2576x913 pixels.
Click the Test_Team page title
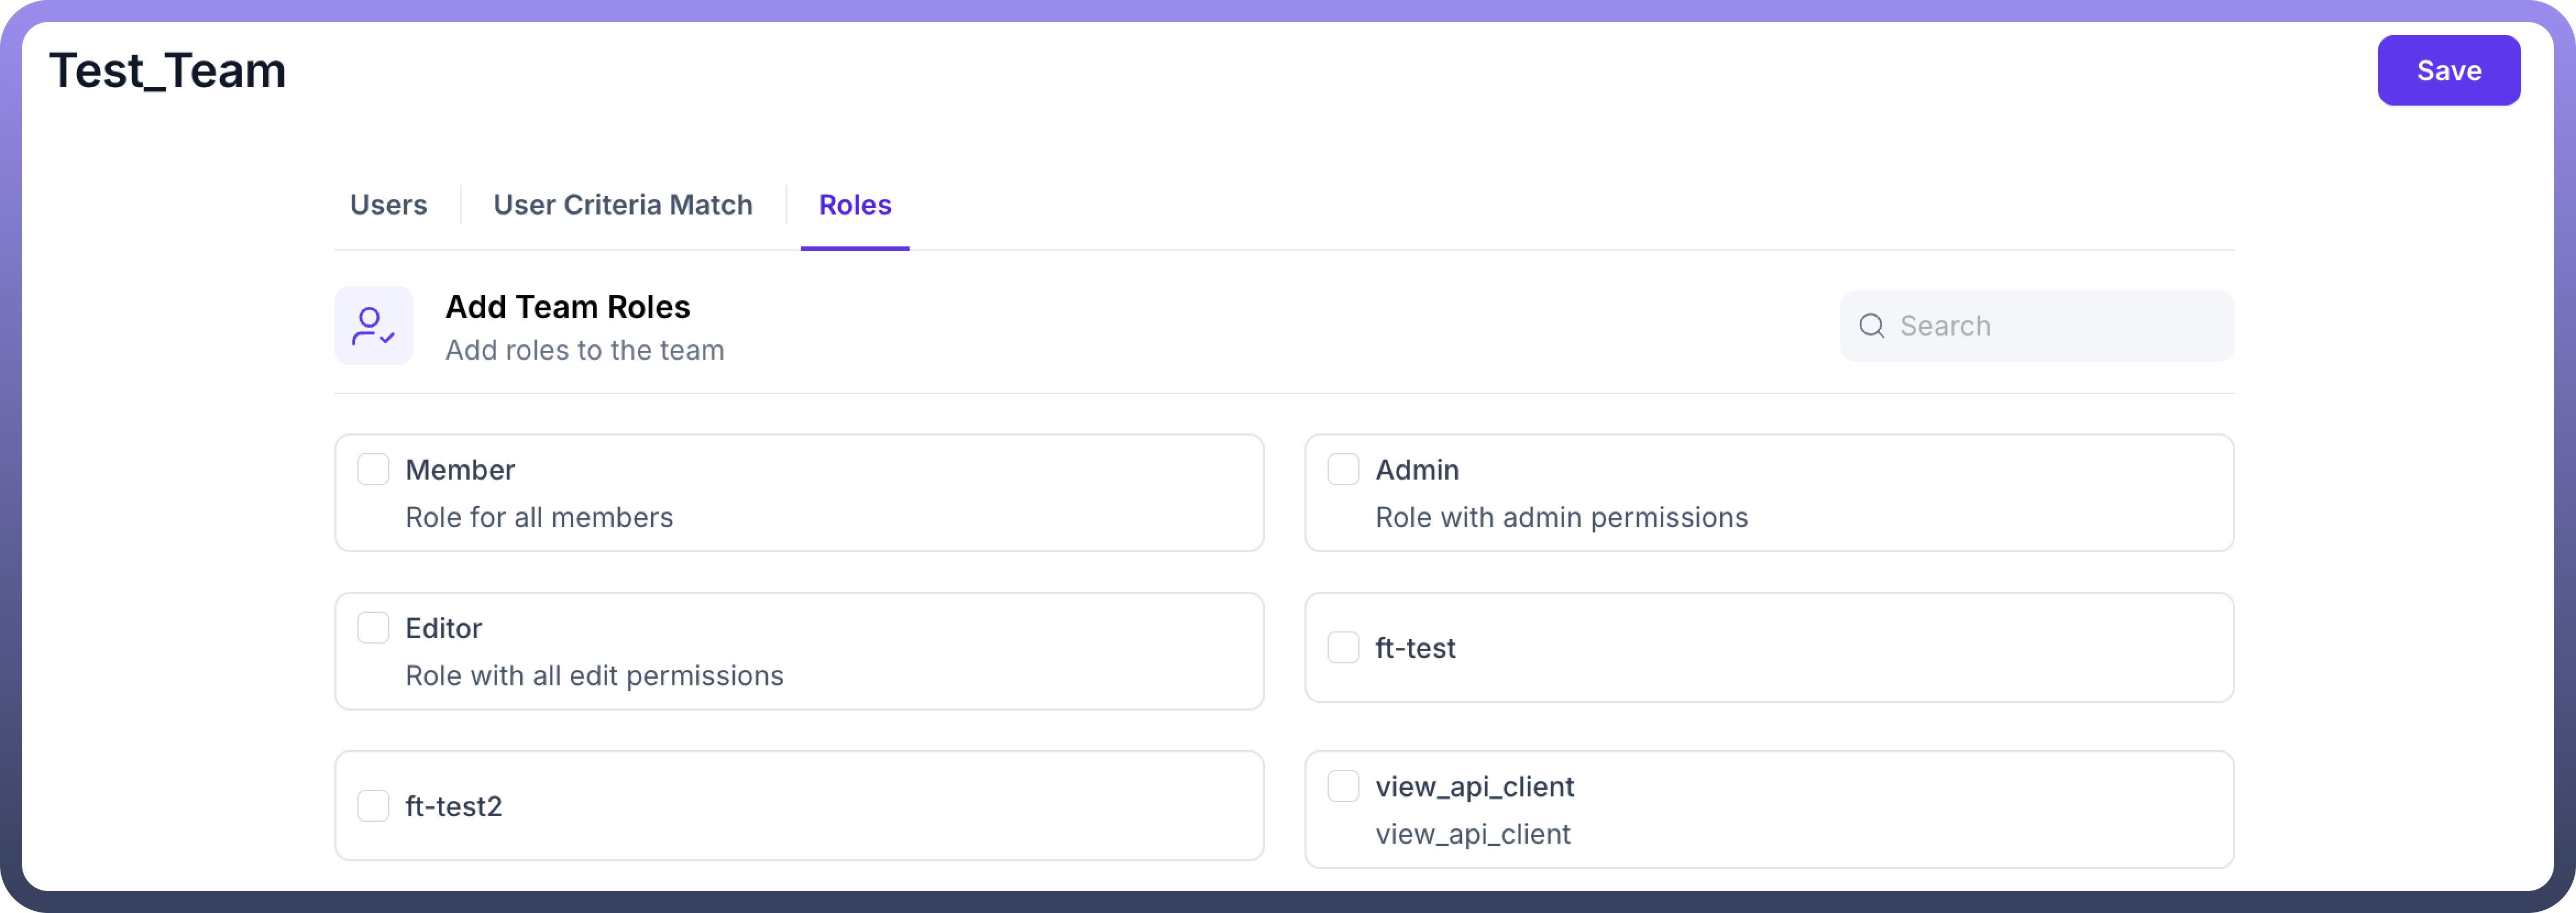(x=167, y=71)
